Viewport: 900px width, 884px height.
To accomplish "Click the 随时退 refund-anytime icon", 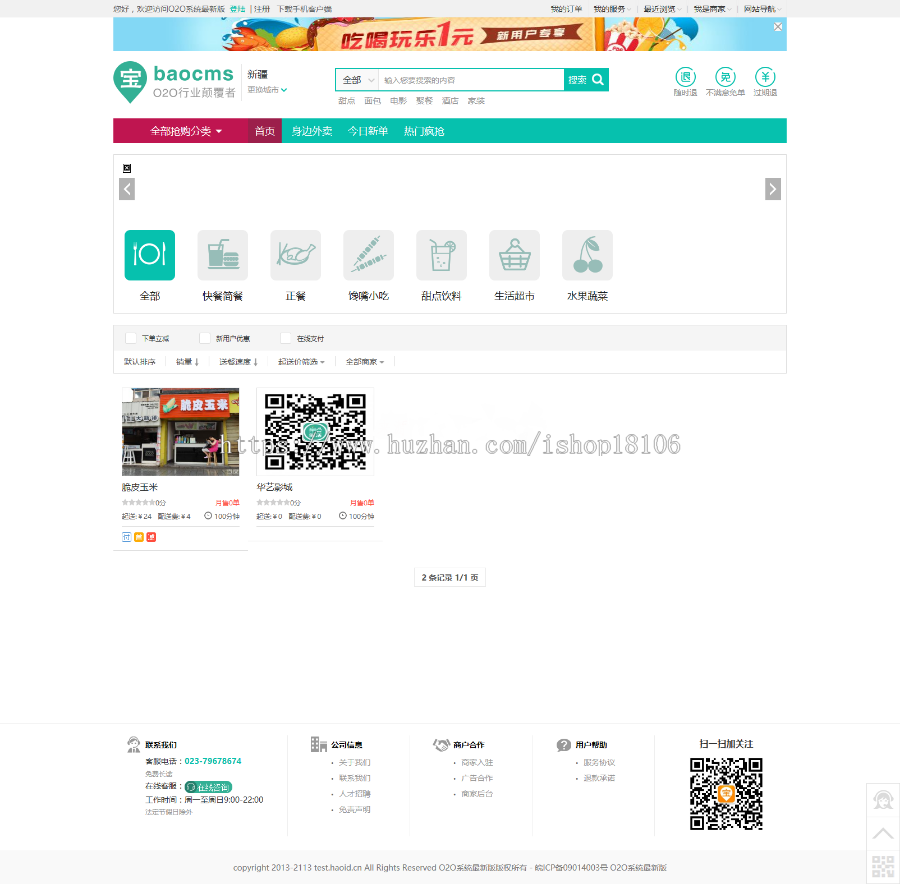I will click(685, 77).
